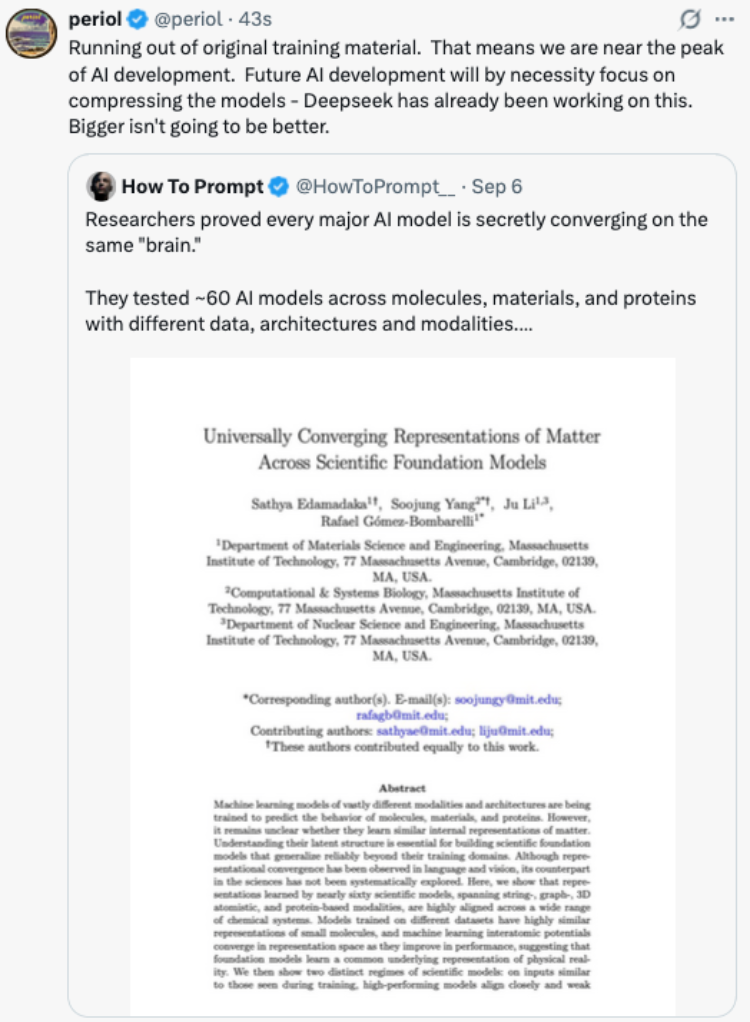Screen dimensions: 750x1022
Task: Open How To Prompt's profile picture
Action: tap(101, 186)
